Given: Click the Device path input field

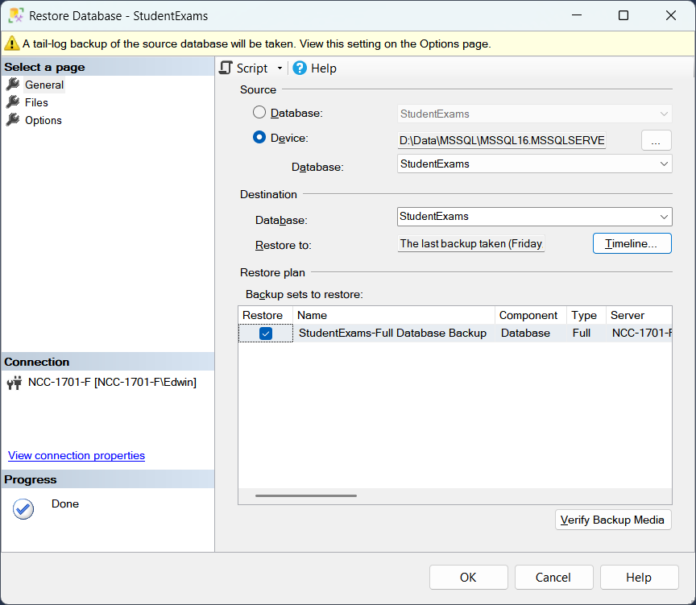Looking at the screenshot, I should click(x=502, y=141).
